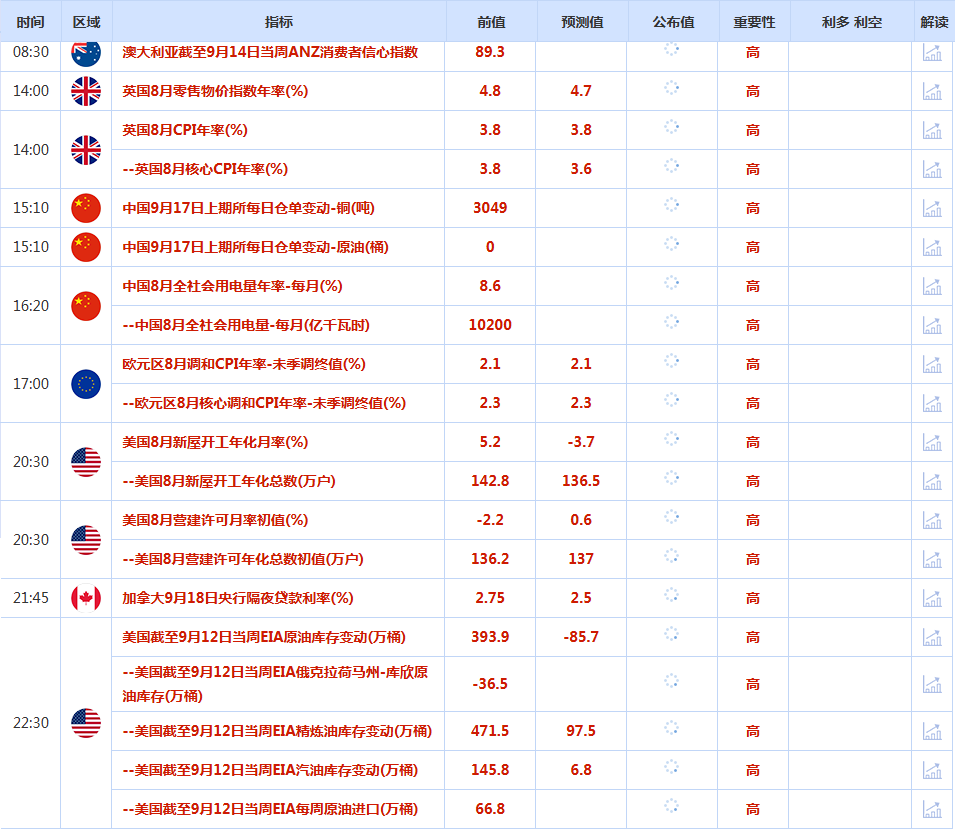The width and height of the screenshot is (955, 830).
Task: Open --美国8月营建许可年化总数初值(万户) link
Action: pos(243,559)
